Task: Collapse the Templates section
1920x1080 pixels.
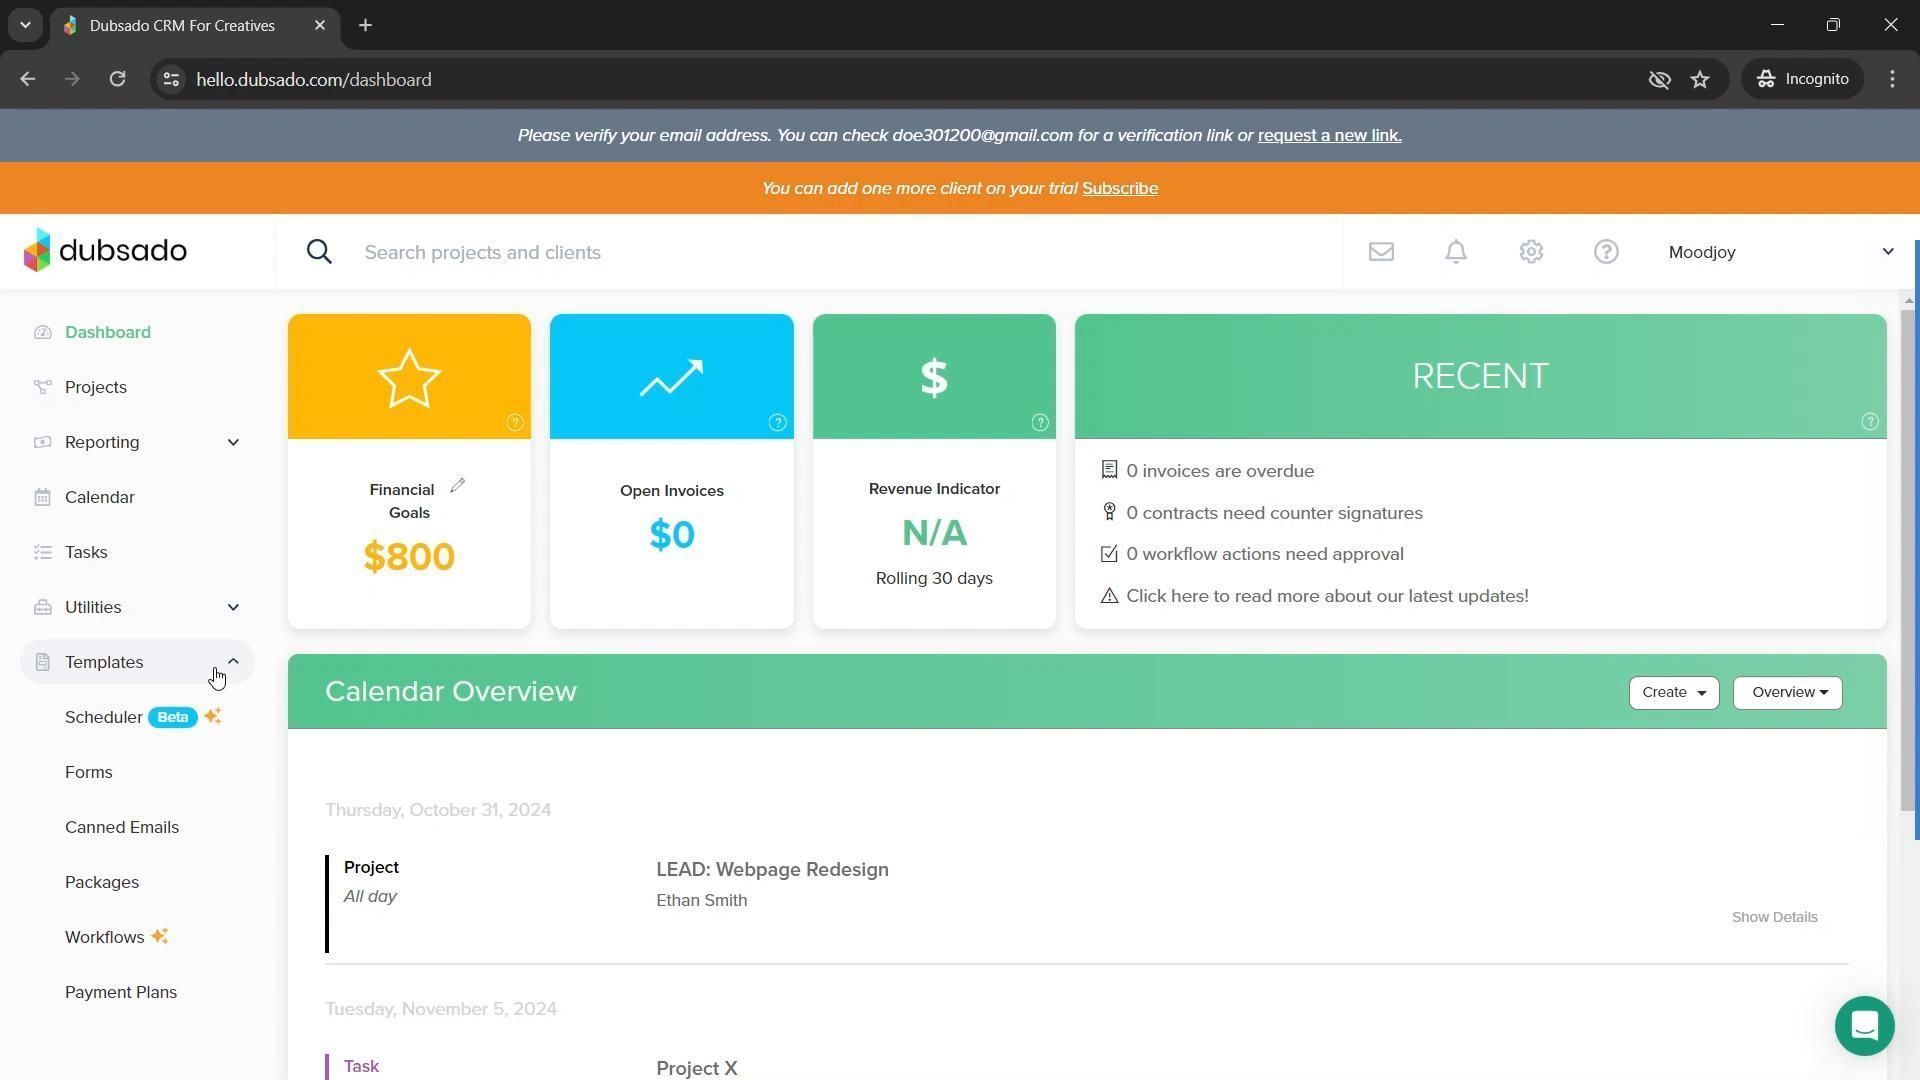Action: click(233, 661)
